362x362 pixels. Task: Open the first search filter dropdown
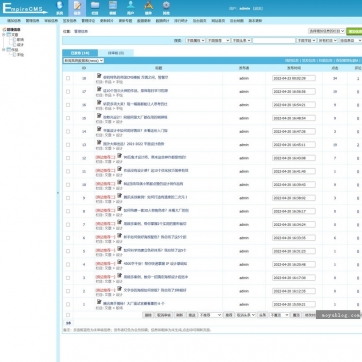click(x=195, y=40)
